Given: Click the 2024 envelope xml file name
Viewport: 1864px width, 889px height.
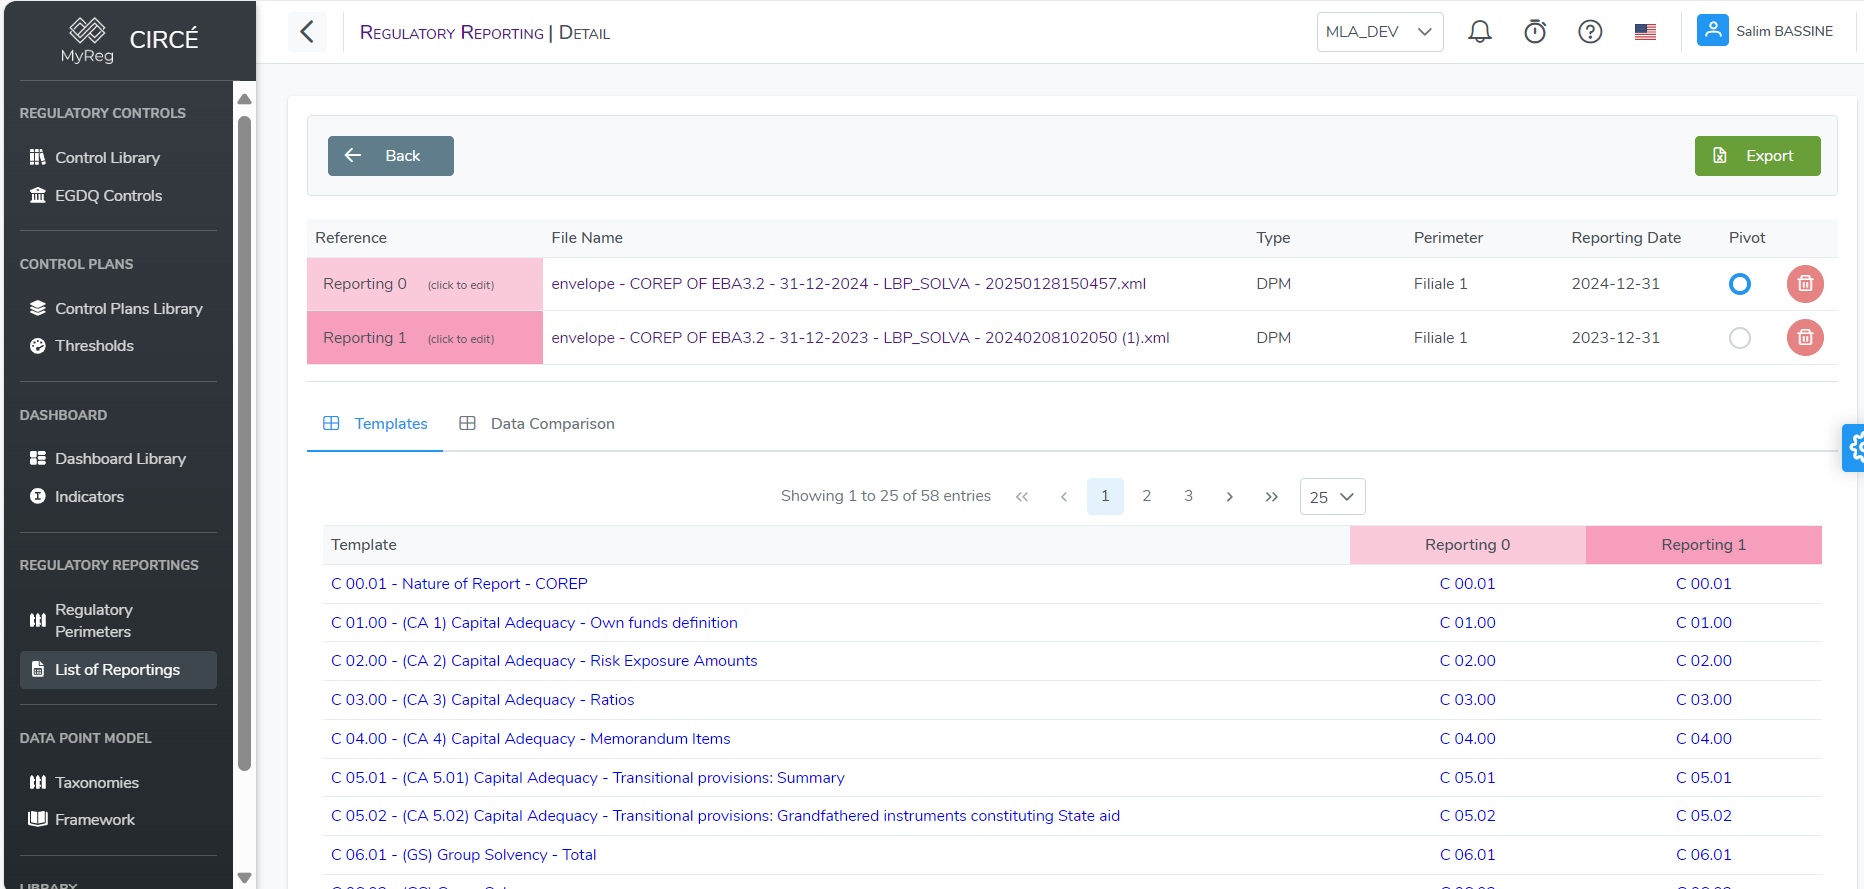Looking at the screenshot, I should coord(848,284).
